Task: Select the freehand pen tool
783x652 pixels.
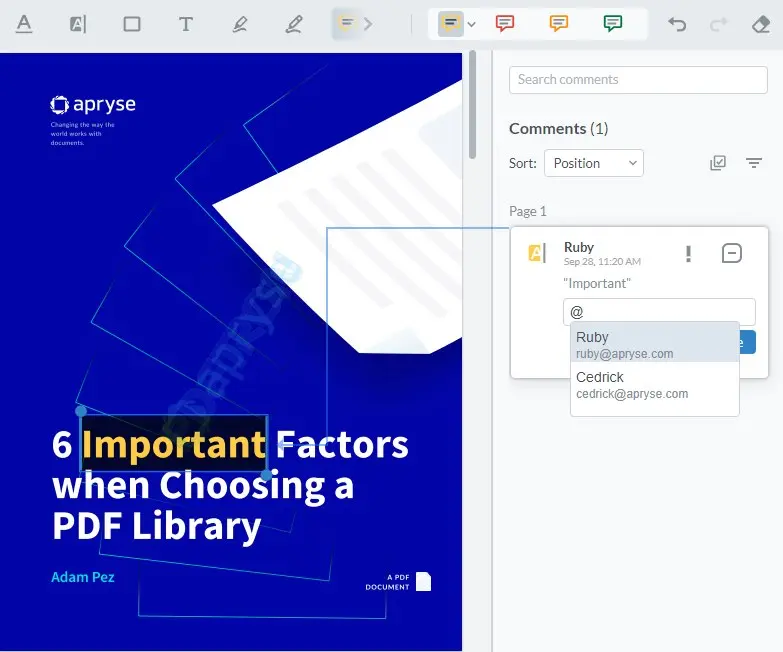Action: click(x=294, y=23)
